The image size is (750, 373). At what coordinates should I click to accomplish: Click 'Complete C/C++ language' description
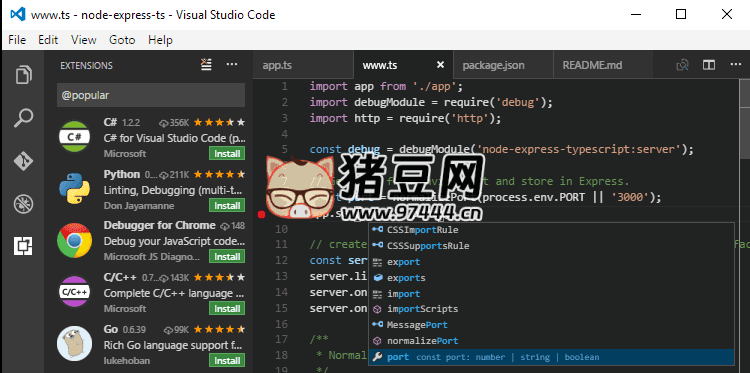[175, 293]
